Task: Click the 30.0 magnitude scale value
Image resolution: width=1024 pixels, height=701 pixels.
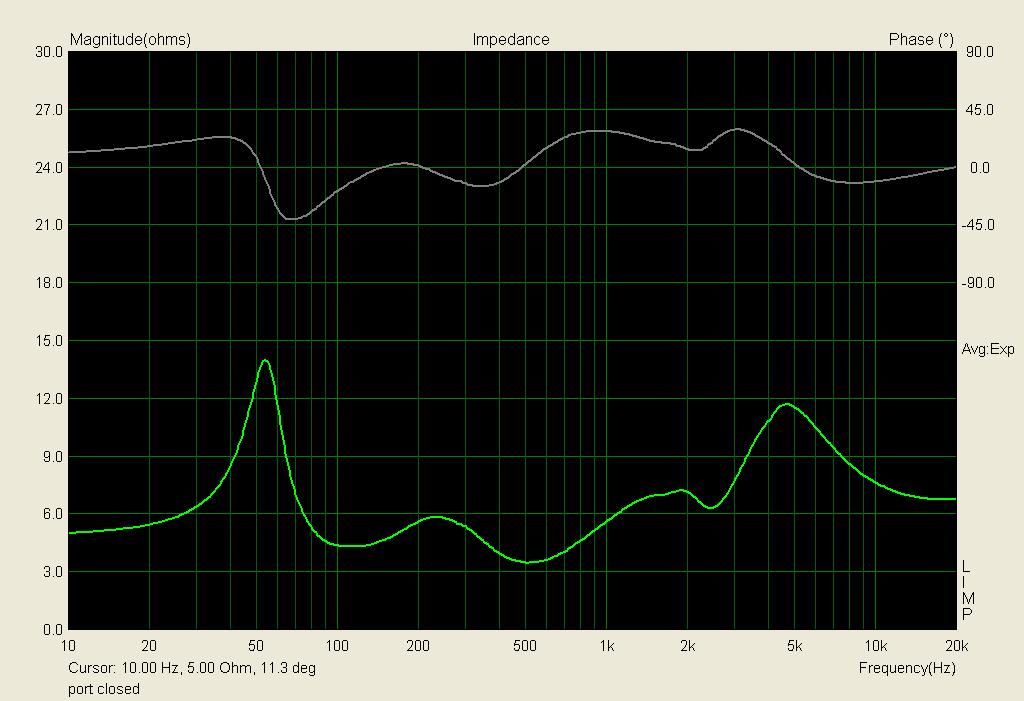Action: coord(49,52)
